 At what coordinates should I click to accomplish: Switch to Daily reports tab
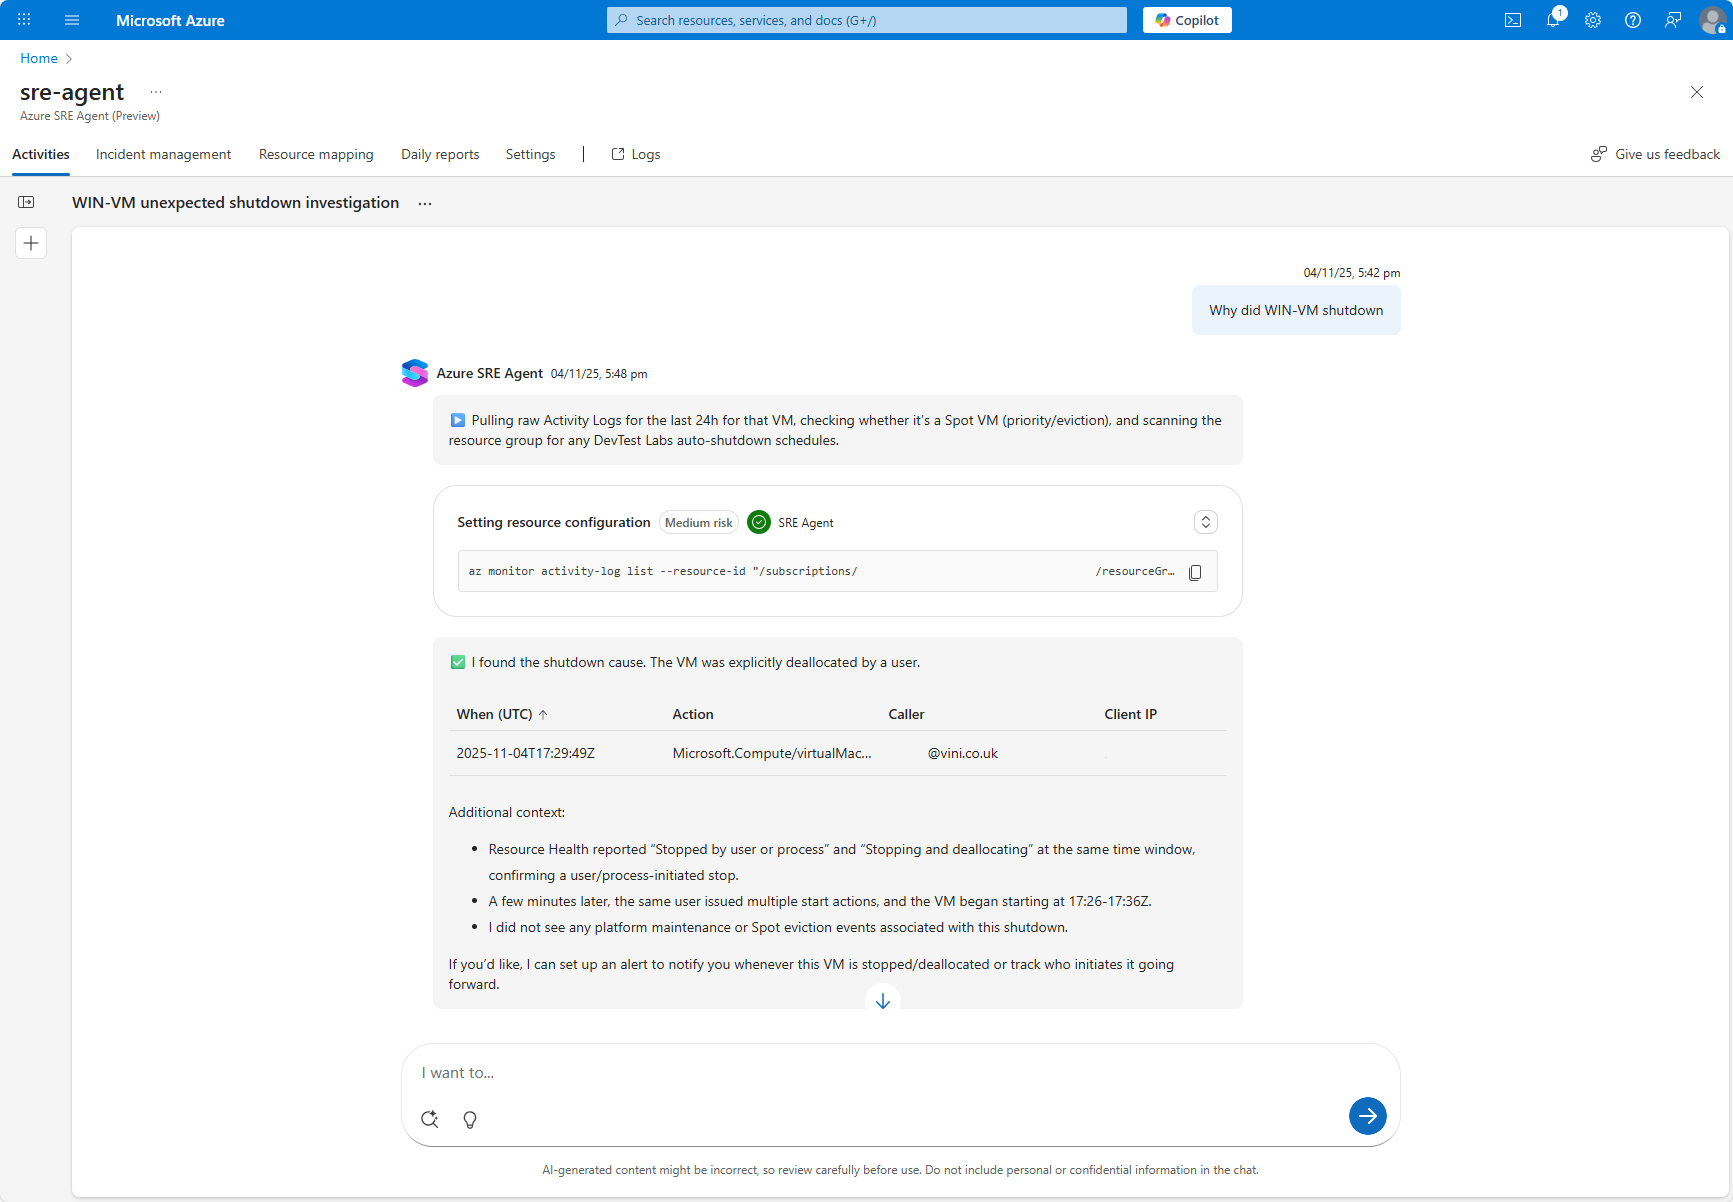(440, 154)
